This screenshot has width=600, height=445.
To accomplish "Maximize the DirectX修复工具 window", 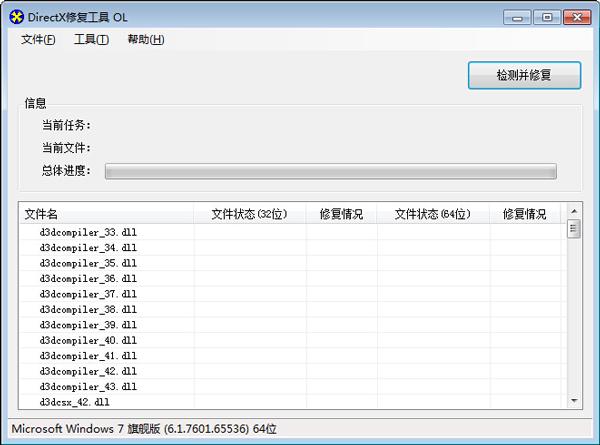I will coord(547,18).
